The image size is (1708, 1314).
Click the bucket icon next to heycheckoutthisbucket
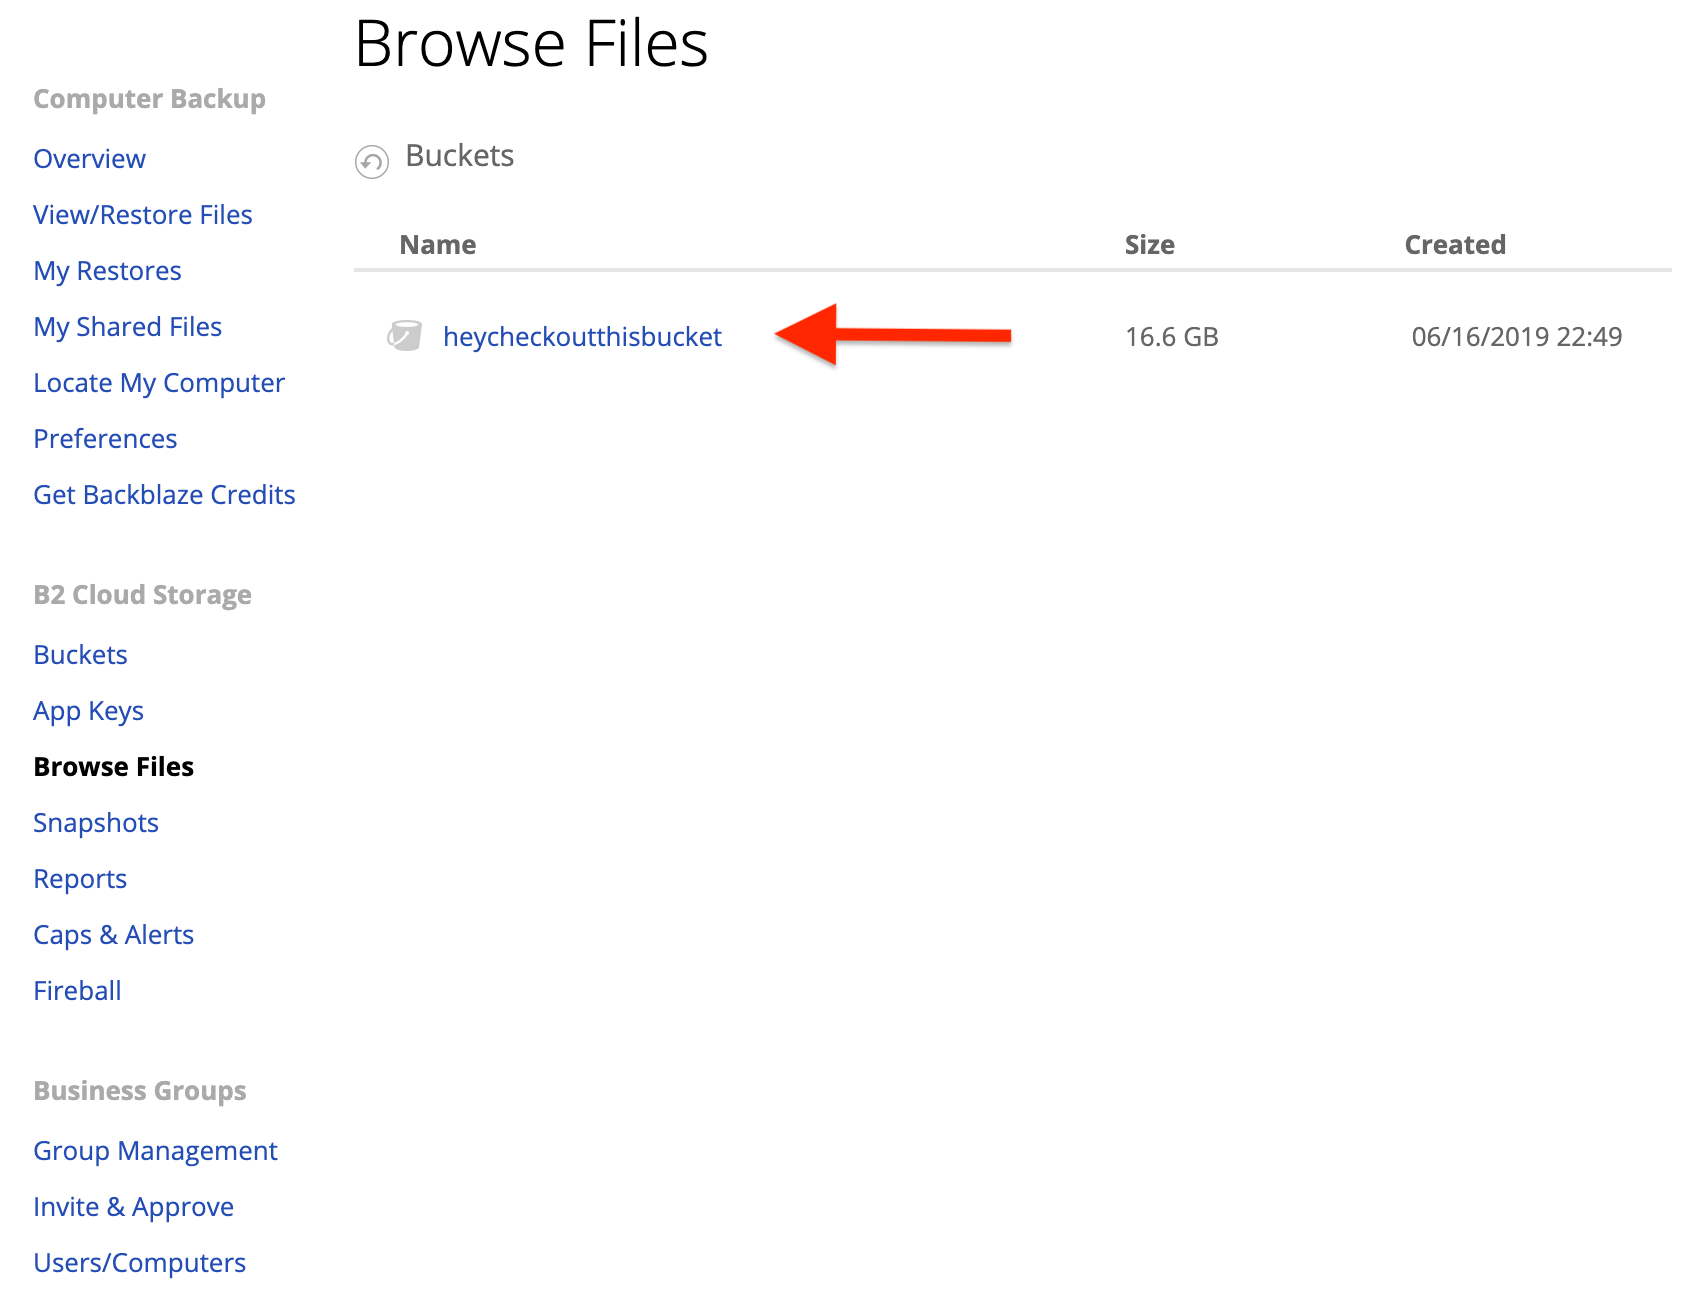tap(404, 336)
